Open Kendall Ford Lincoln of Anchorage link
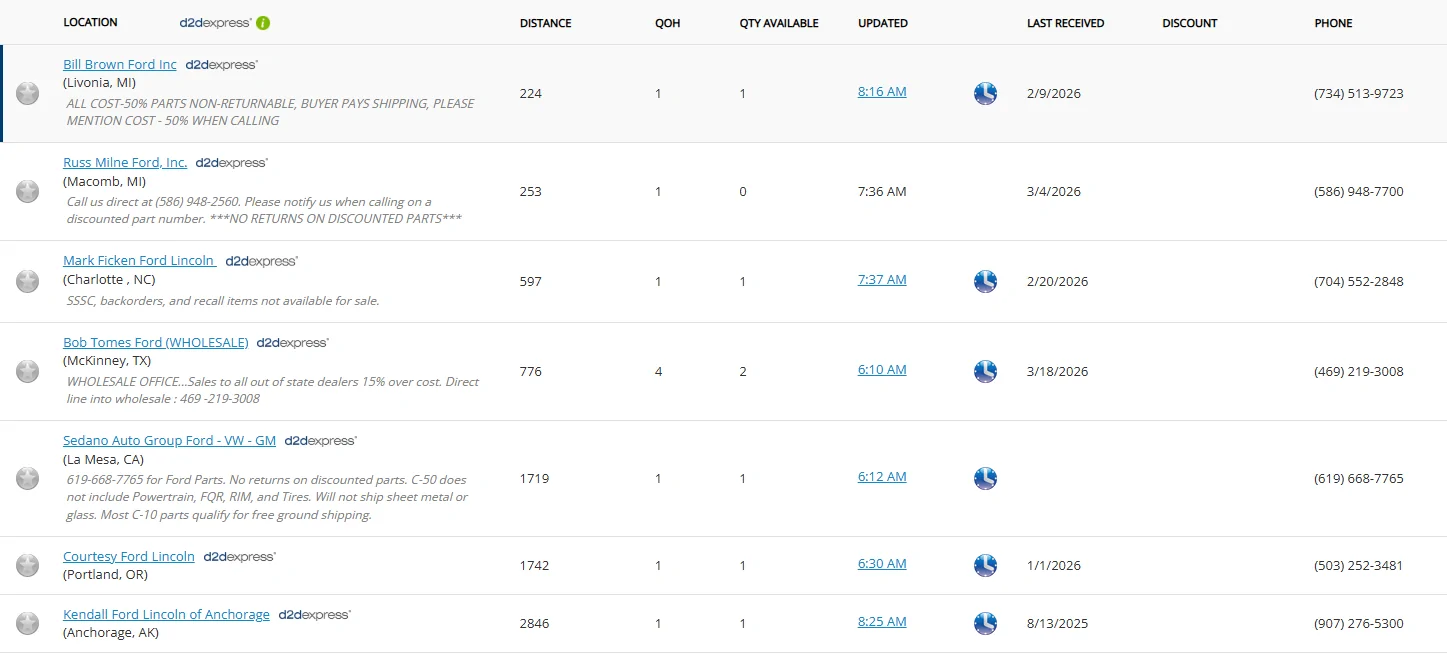This screenshot has height=667, width=1447. click(x=166, y=615)
